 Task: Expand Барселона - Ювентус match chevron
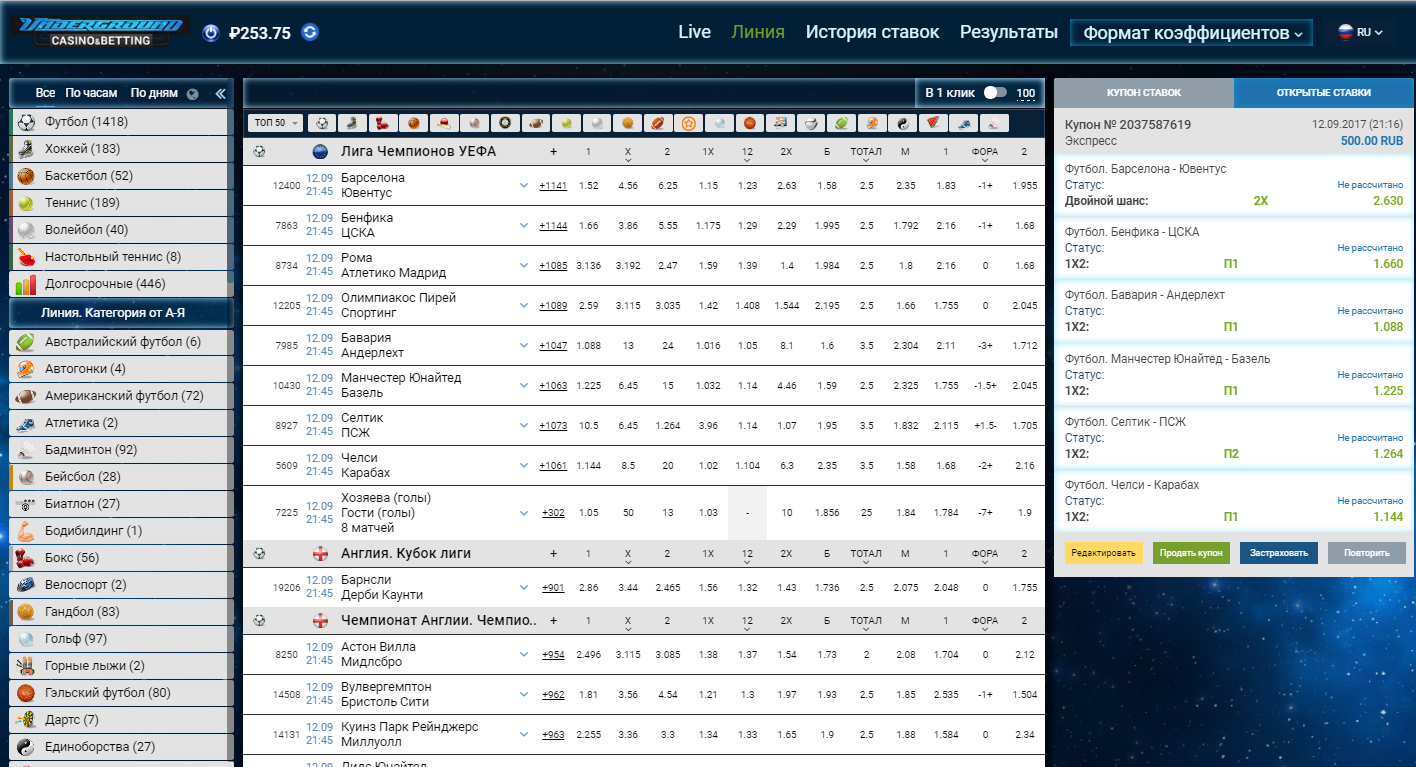(x=523, y=185)
